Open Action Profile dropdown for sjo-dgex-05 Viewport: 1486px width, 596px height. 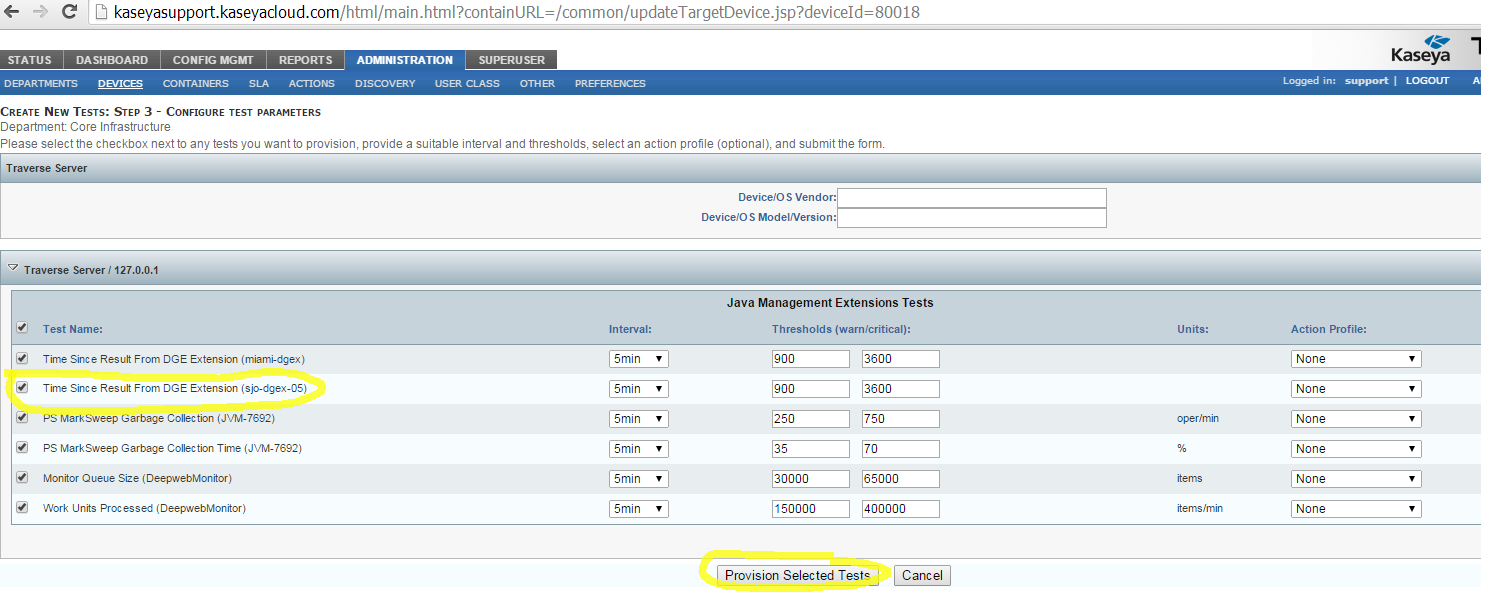(x=1356, y=389)
